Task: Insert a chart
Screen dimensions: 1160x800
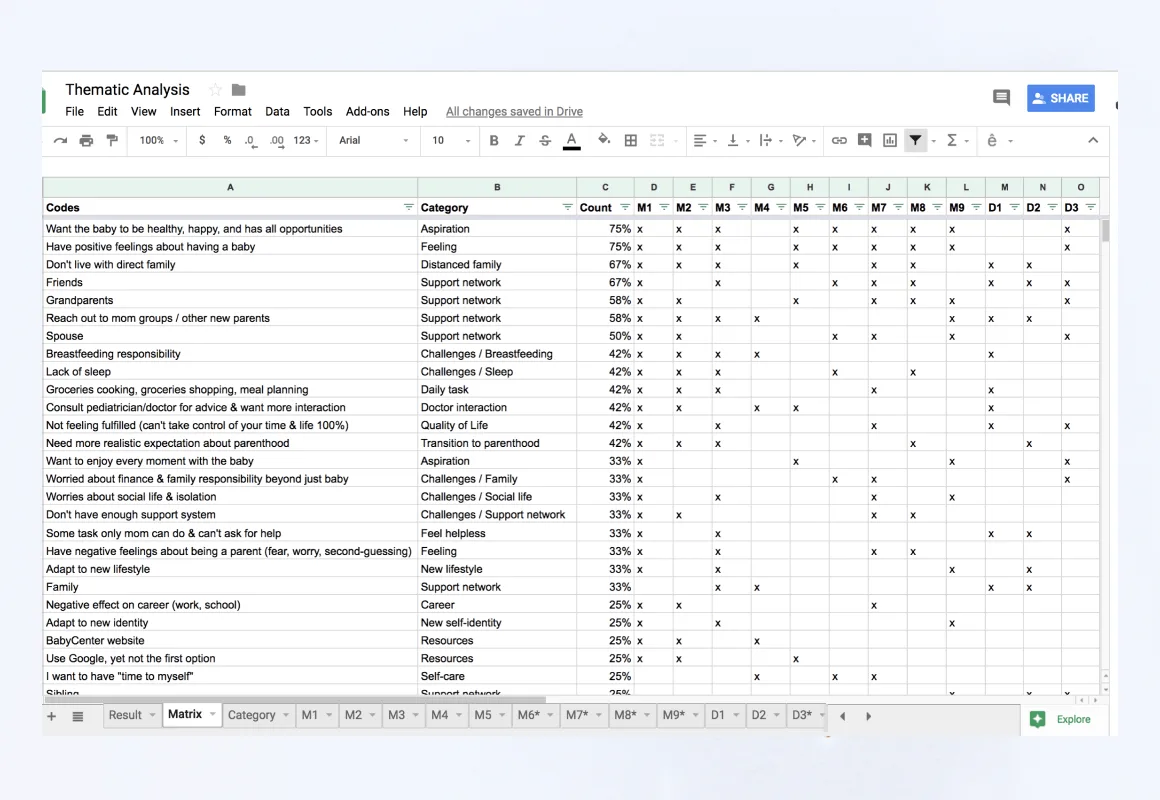Action: pos(889,140)
